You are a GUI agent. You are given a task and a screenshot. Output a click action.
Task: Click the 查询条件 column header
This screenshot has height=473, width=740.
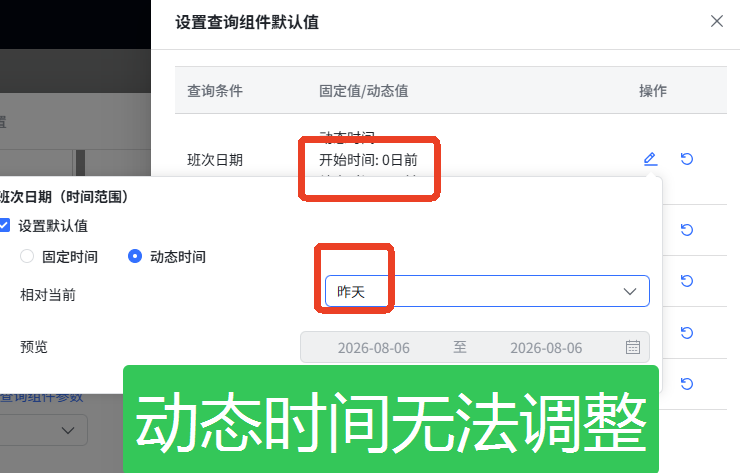215,91
